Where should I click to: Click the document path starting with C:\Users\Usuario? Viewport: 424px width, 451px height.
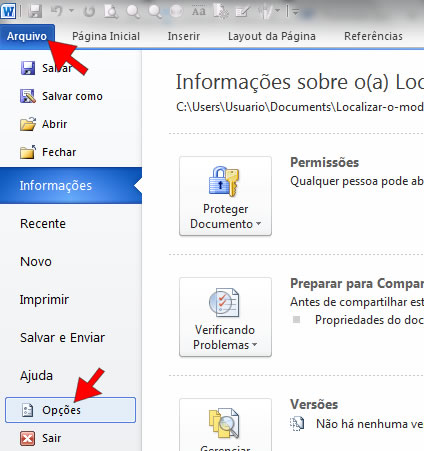point(300,107)
